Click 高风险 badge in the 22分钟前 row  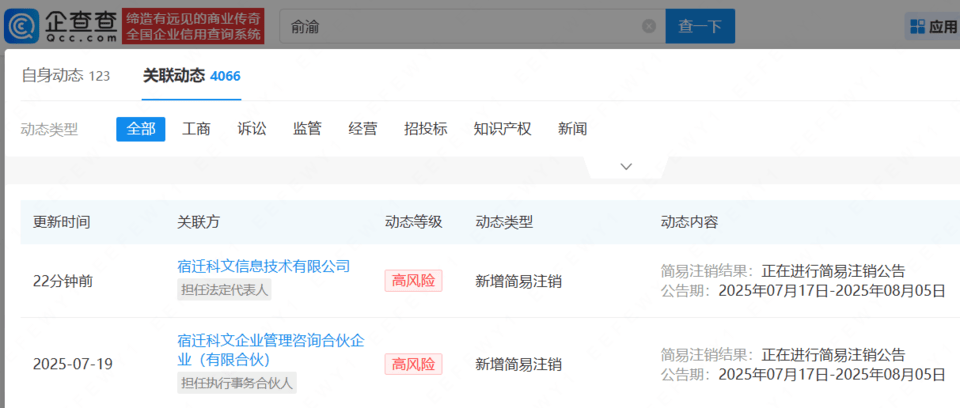click(413, 281)
